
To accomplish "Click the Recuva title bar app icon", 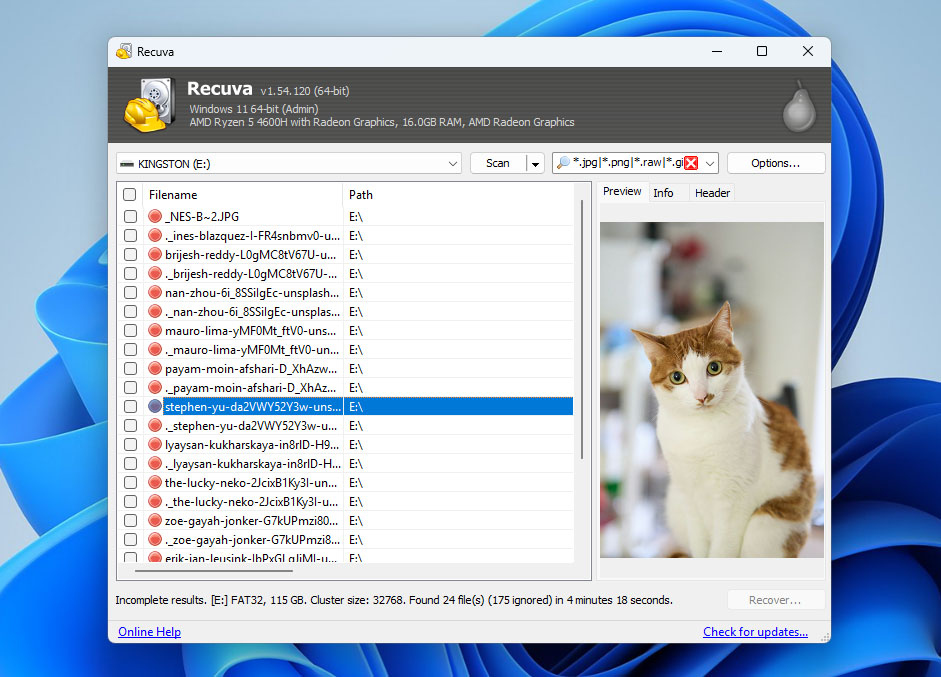I will (124, 51).
